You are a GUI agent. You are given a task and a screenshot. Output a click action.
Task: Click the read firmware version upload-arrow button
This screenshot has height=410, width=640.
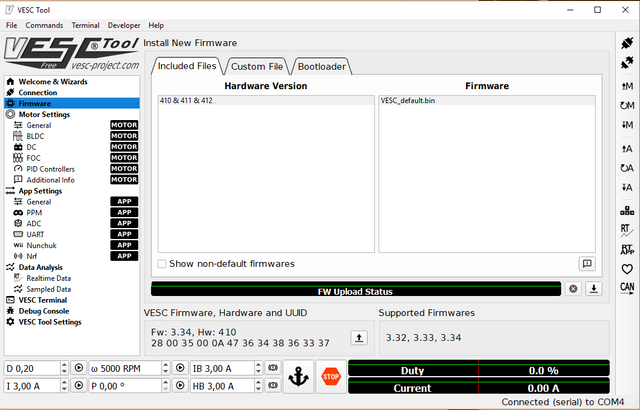click(x=359, y=338)
